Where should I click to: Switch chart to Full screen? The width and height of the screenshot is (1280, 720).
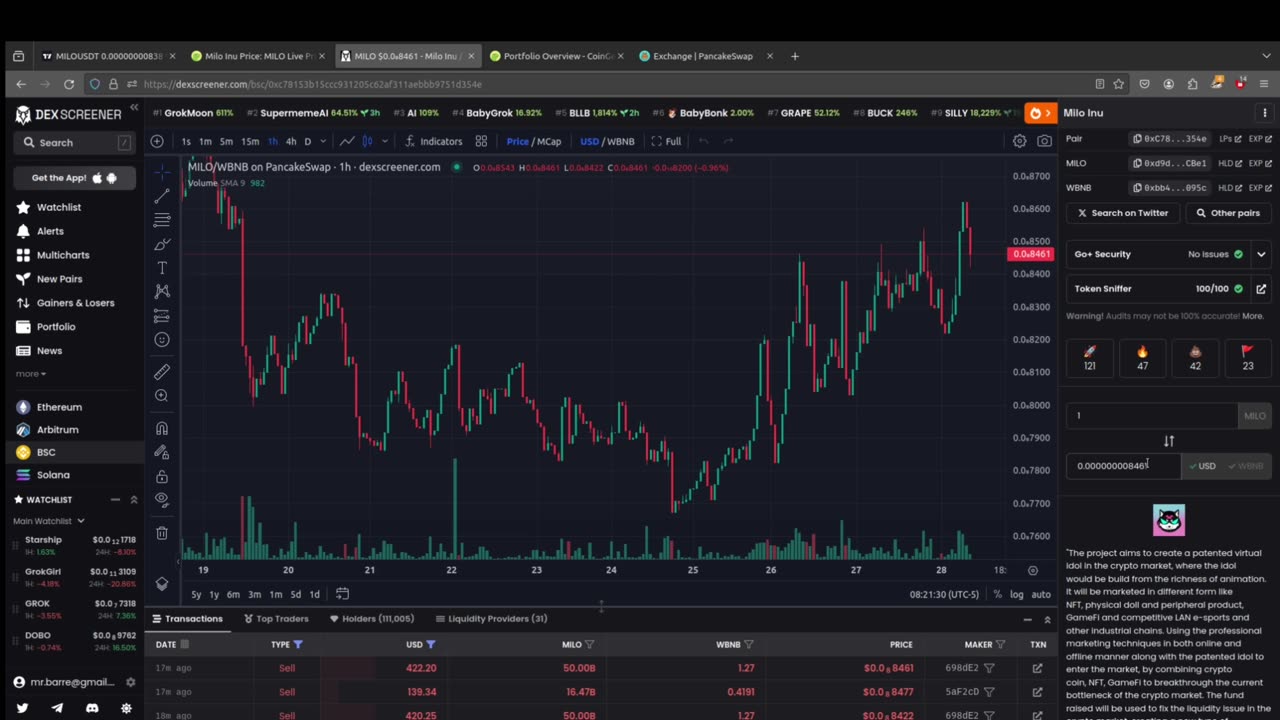[x=666, y=141]
